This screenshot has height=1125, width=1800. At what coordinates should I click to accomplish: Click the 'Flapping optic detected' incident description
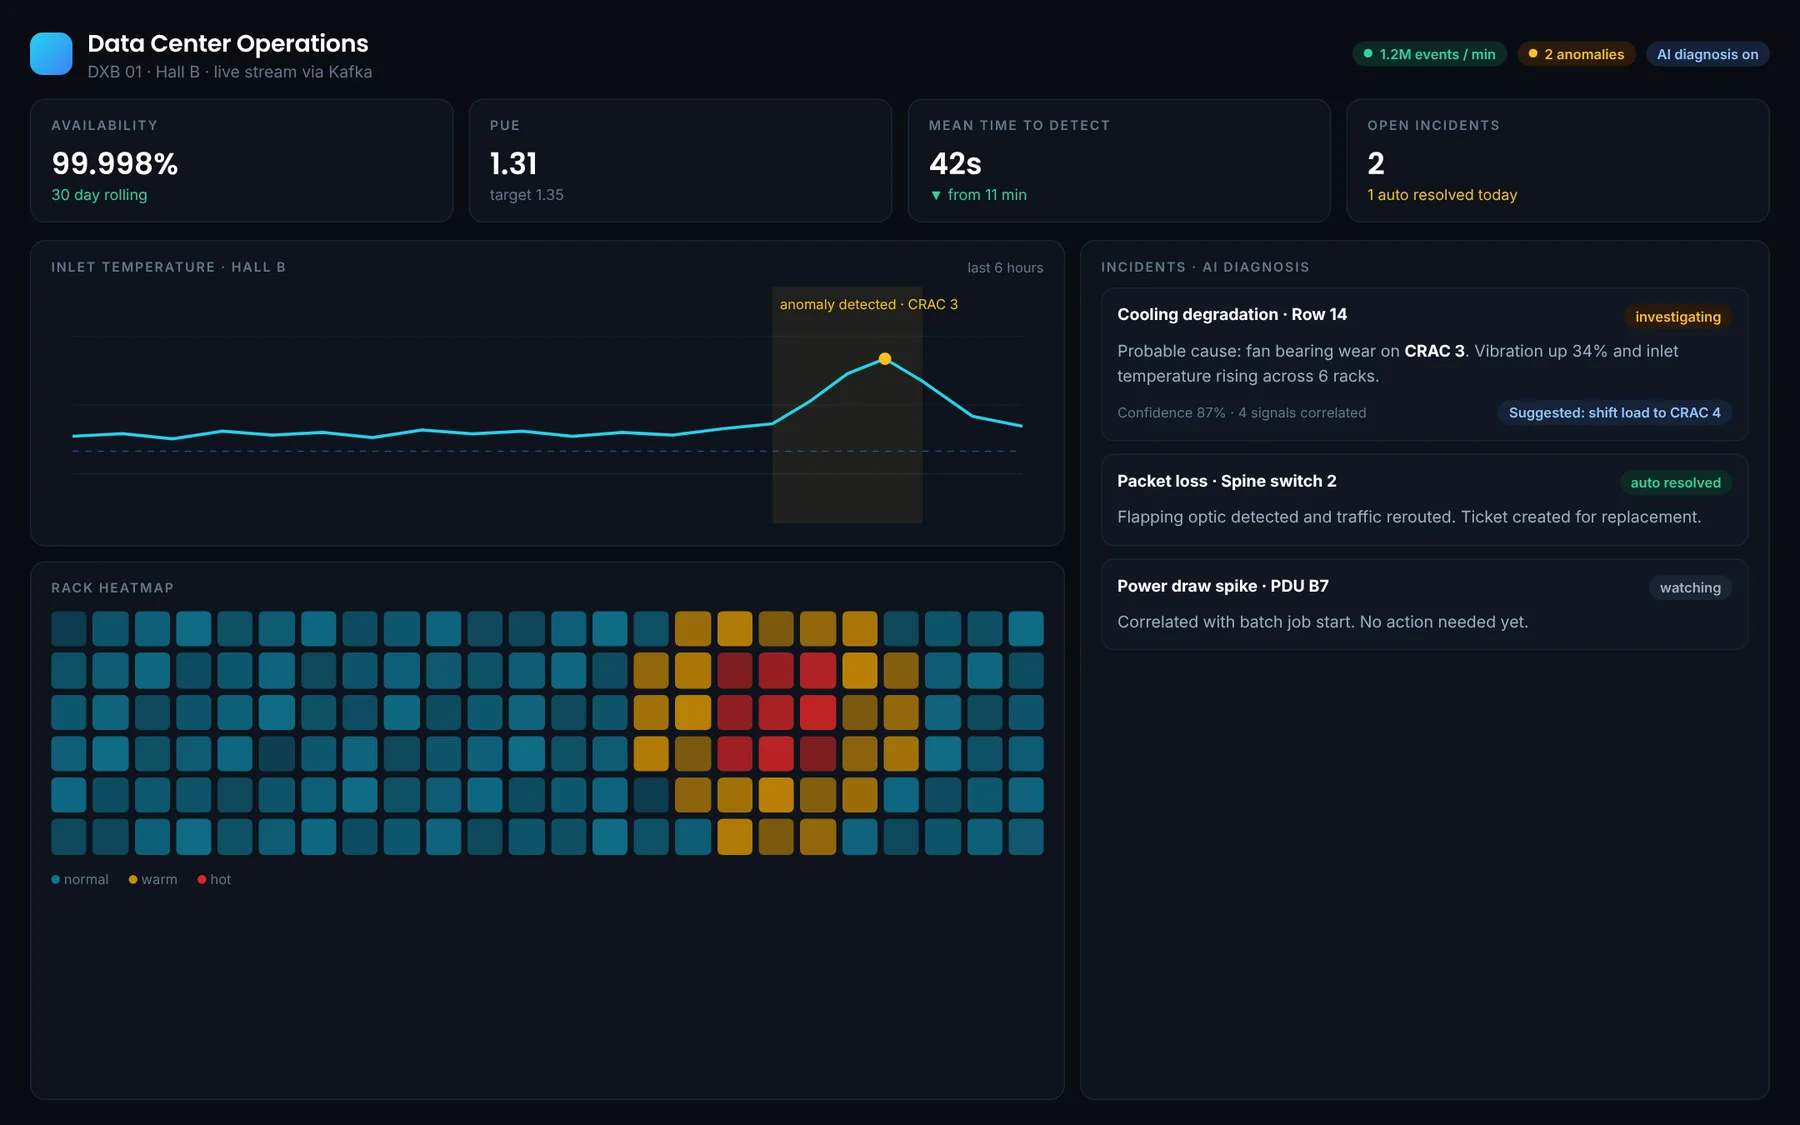tap(1409, 517)
